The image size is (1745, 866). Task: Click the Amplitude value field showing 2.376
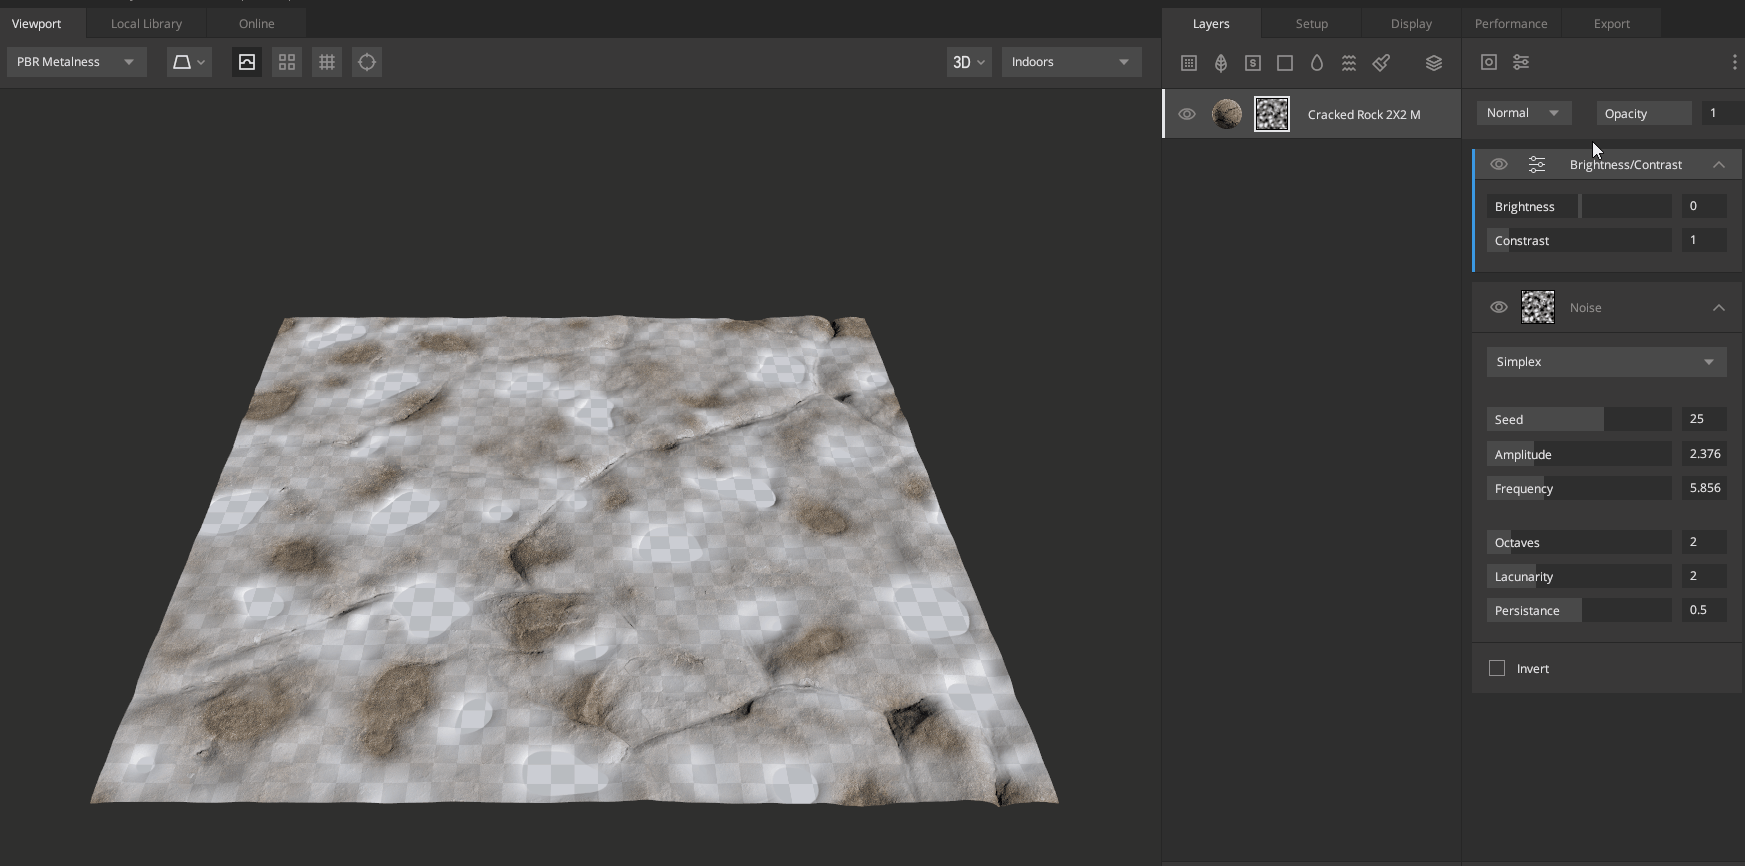1704,454
